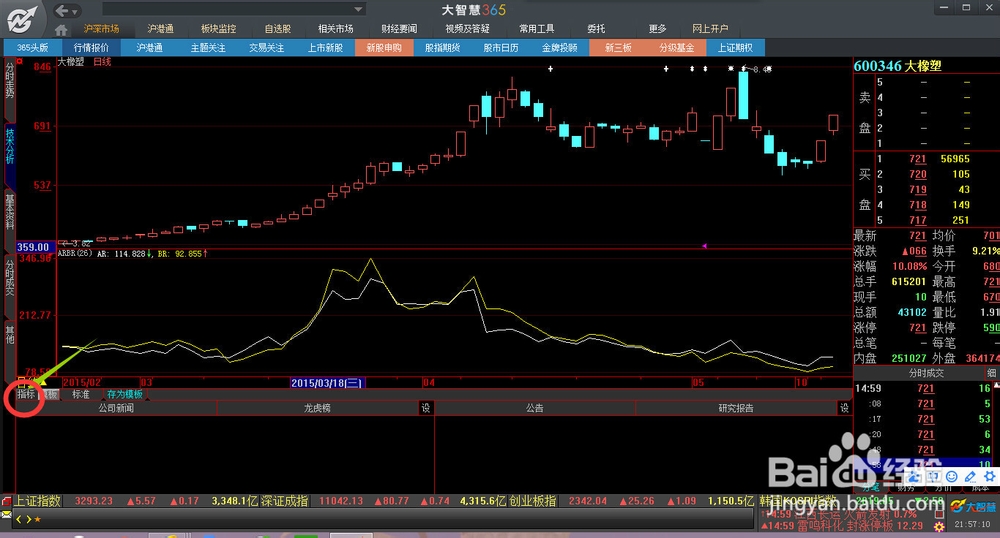Select the 分时走势 vertical side tab
Screen dimensions: 1000x538
point(10,88)
